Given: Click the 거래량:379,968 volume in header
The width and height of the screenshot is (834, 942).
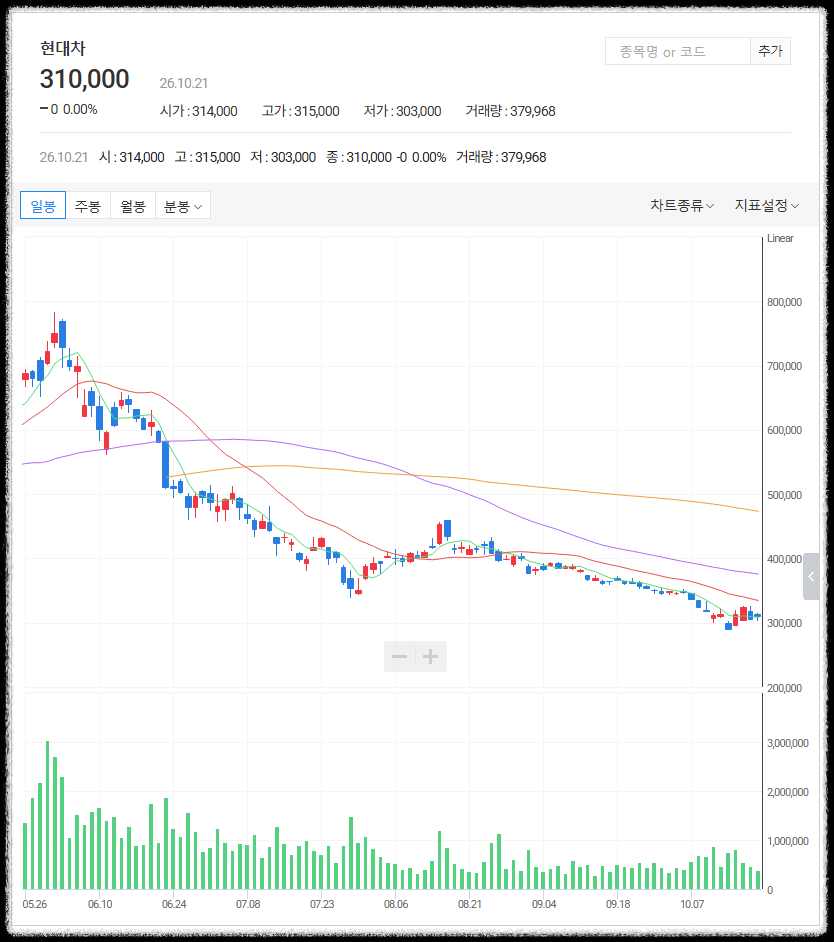Looking at the screenshot, I should click(510, 111).
